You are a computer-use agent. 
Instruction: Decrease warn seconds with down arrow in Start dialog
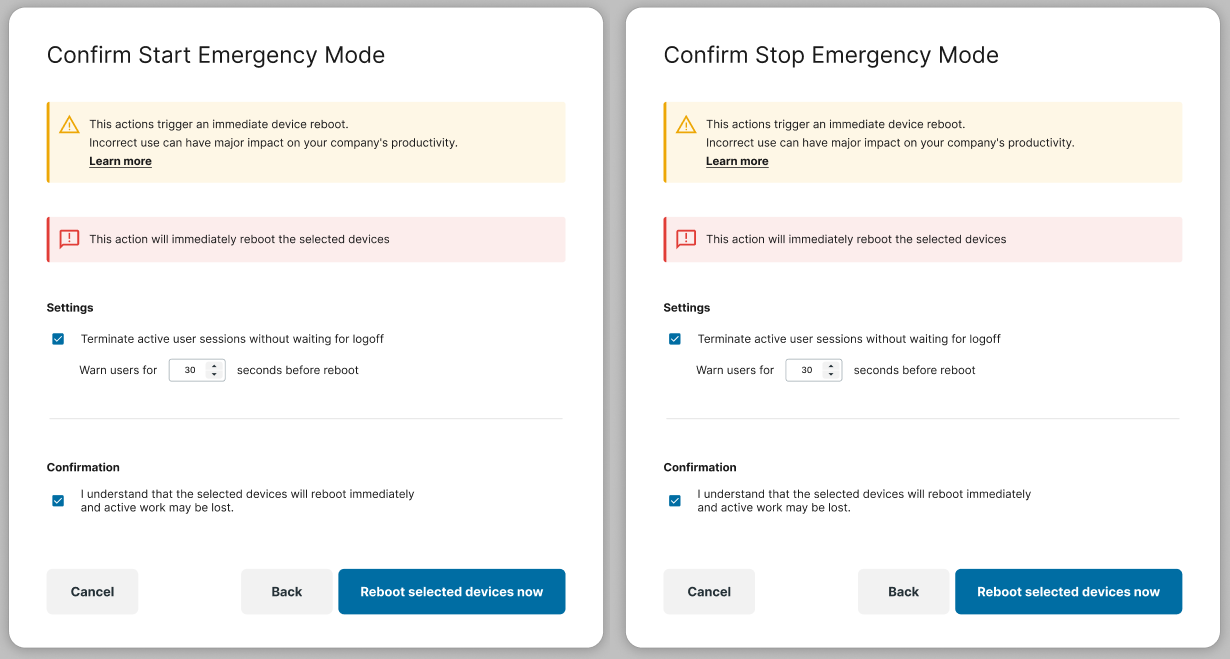point(214,374)
